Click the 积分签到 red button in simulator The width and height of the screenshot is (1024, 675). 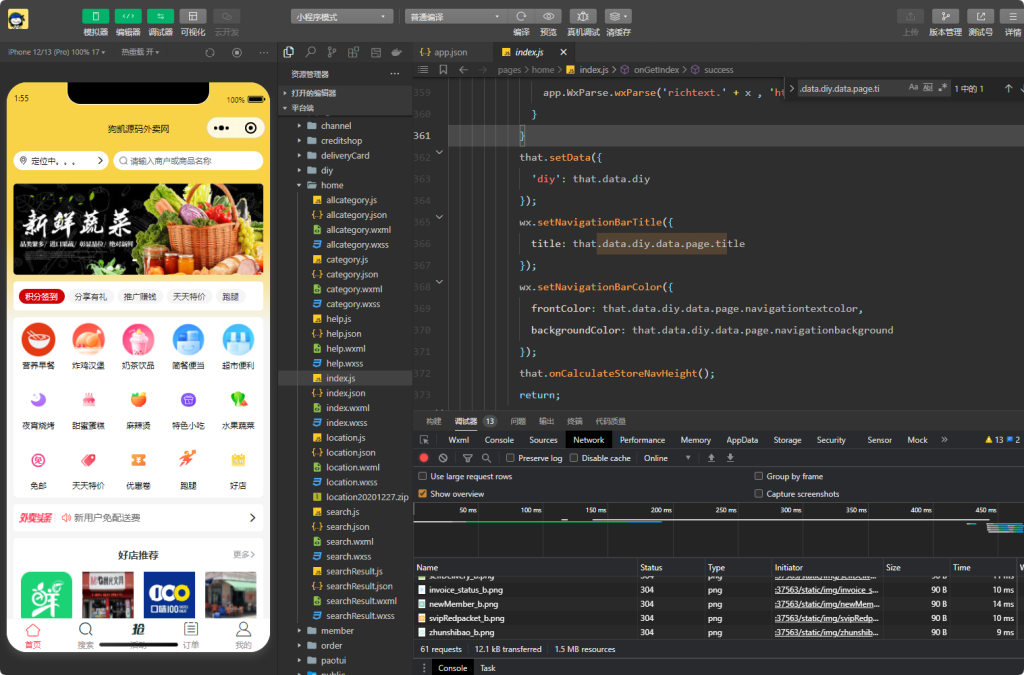click(42, 297)
